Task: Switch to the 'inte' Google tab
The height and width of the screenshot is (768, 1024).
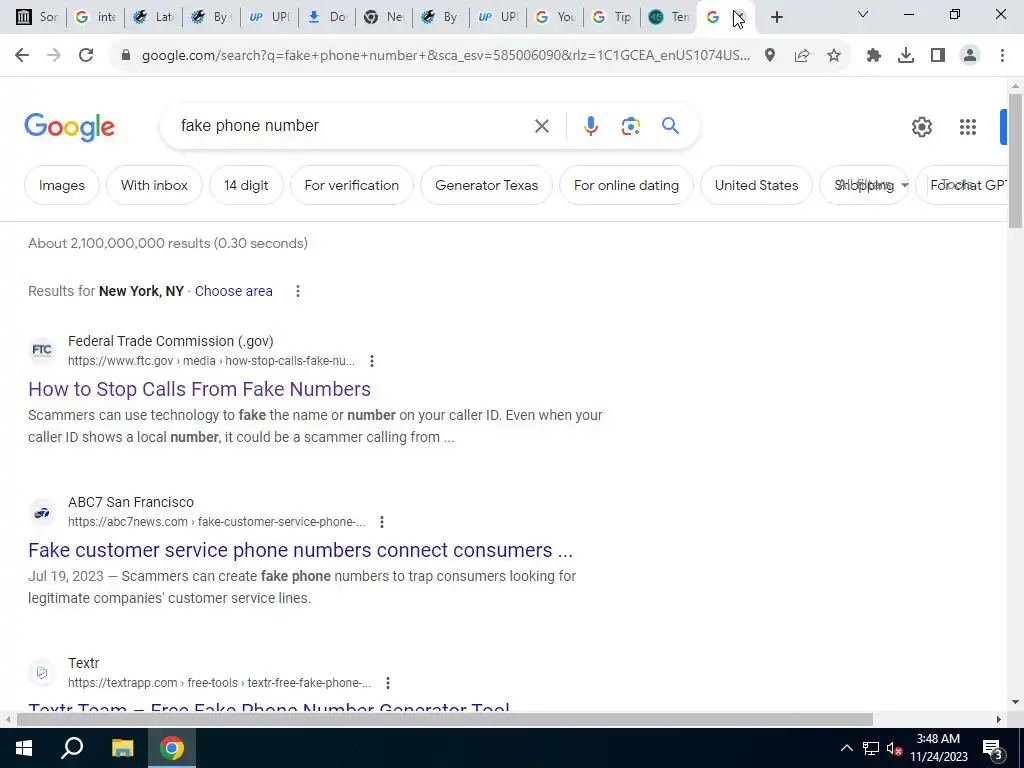Action: click(95, 17)
